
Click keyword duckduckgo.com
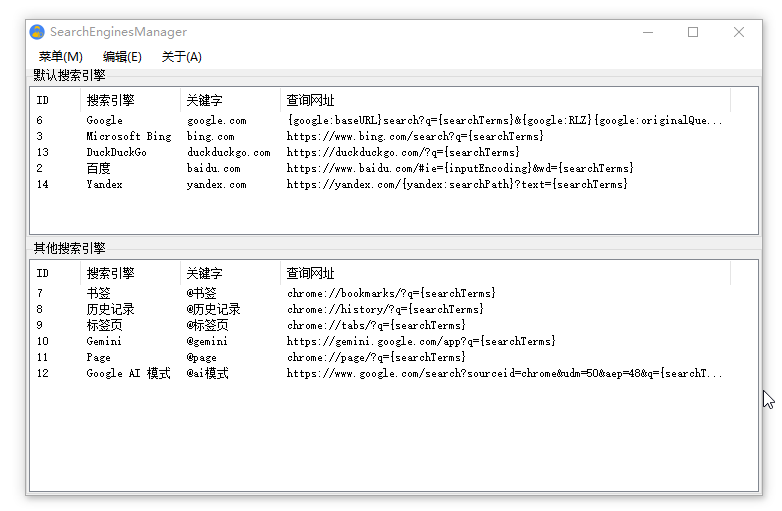point(228,152)
